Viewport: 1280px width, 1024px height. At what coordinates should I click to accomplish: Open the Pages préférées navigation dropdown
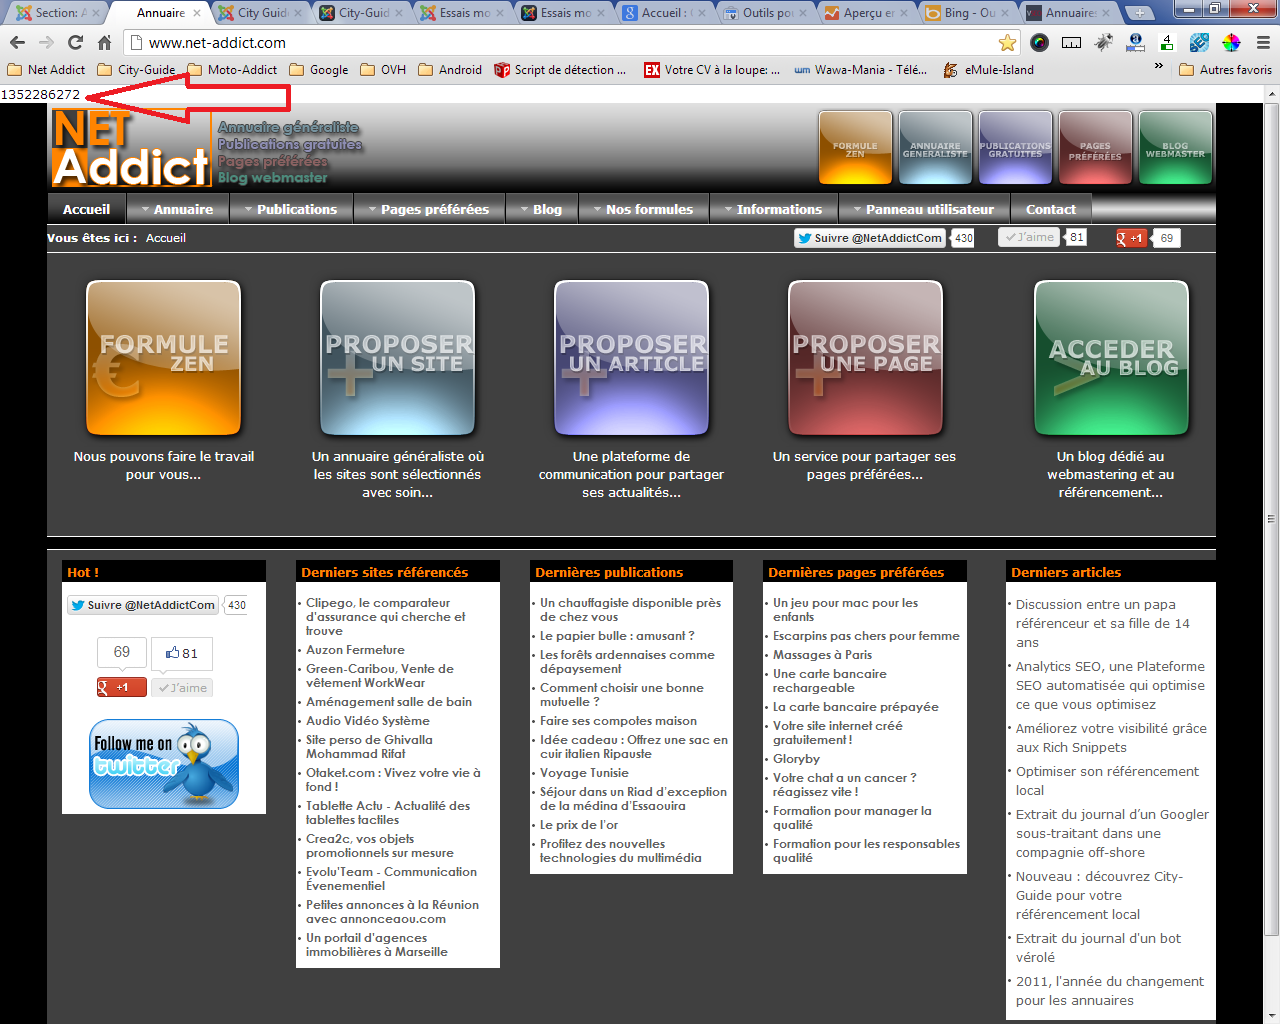pos(428,209)
